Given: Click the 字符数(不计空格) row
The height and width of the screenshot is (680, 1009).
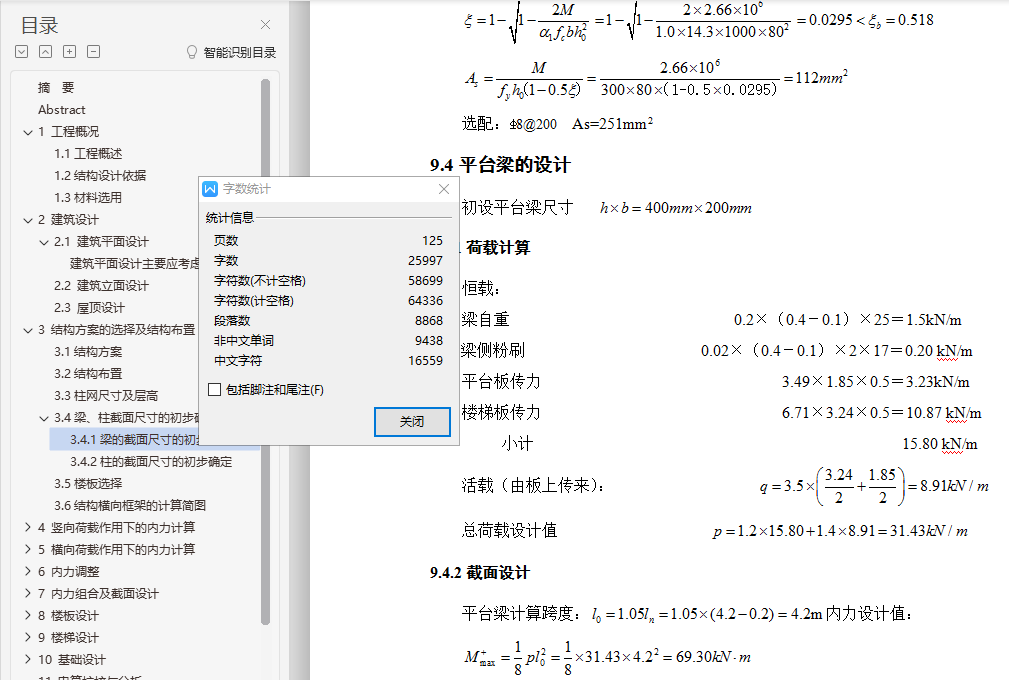Looking at the screenshot, I should [328, 280].
